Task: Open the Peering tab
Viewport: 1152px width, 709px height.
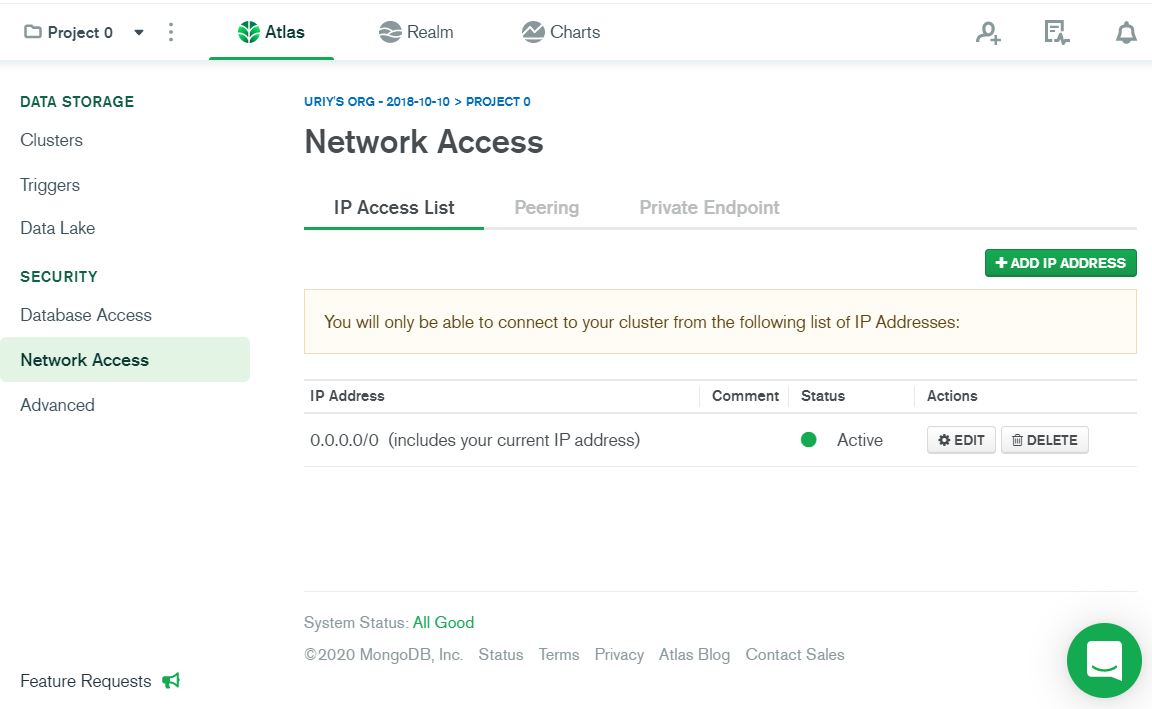Action: point(546,207)
